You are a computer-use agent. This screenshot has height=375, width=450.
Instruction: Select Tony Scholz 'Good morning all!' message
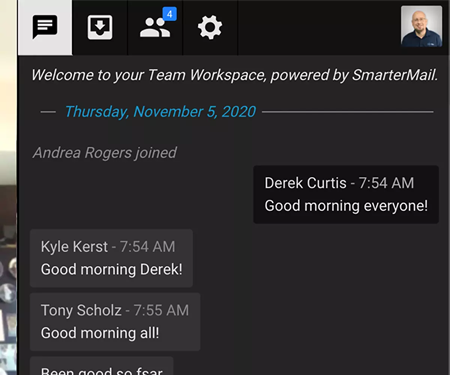pyautogui.click(x=115, y=322)
